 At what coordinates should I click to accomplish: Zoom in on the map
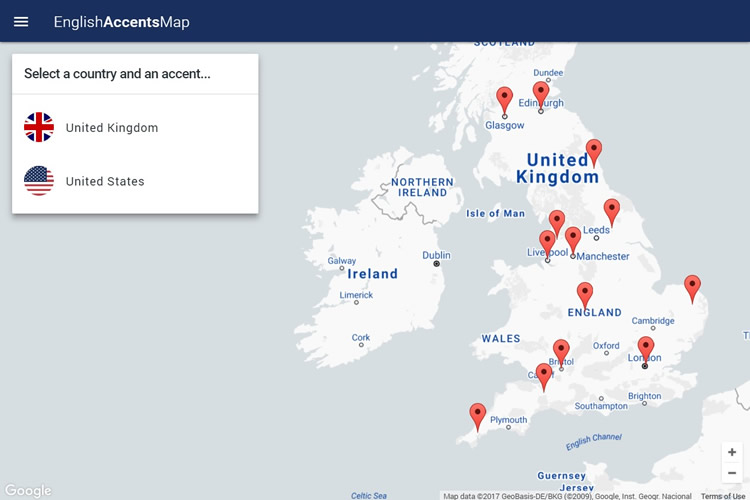(x=732, y=452)
